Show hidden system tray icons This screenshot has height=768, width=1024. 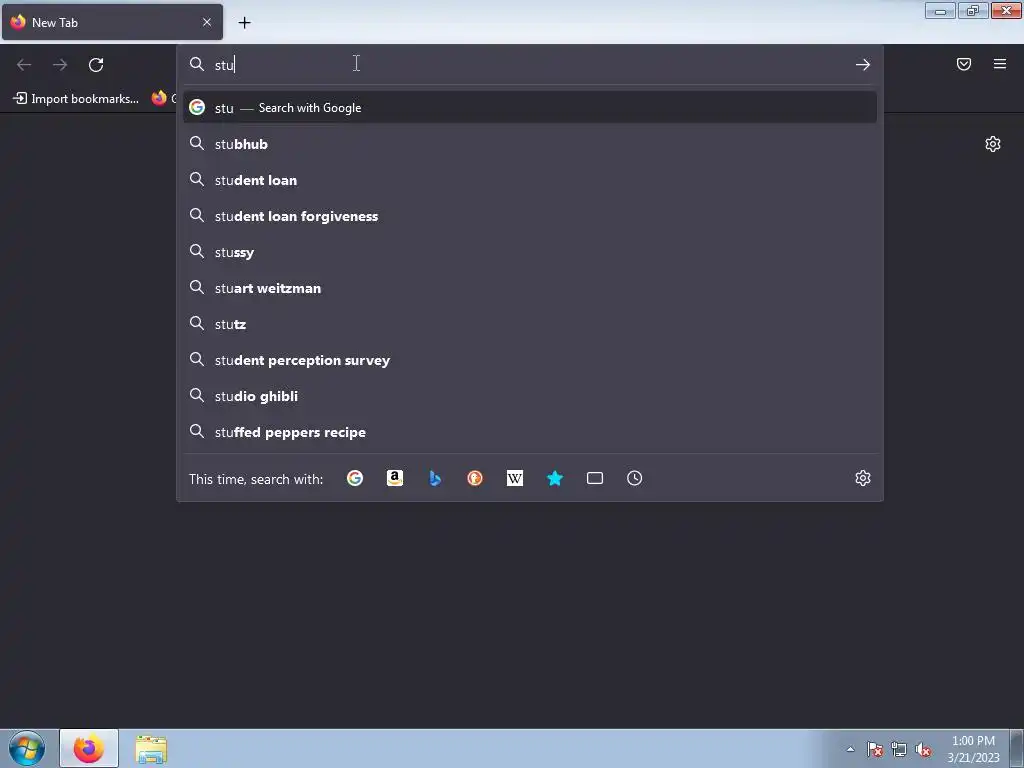(850, 749)
